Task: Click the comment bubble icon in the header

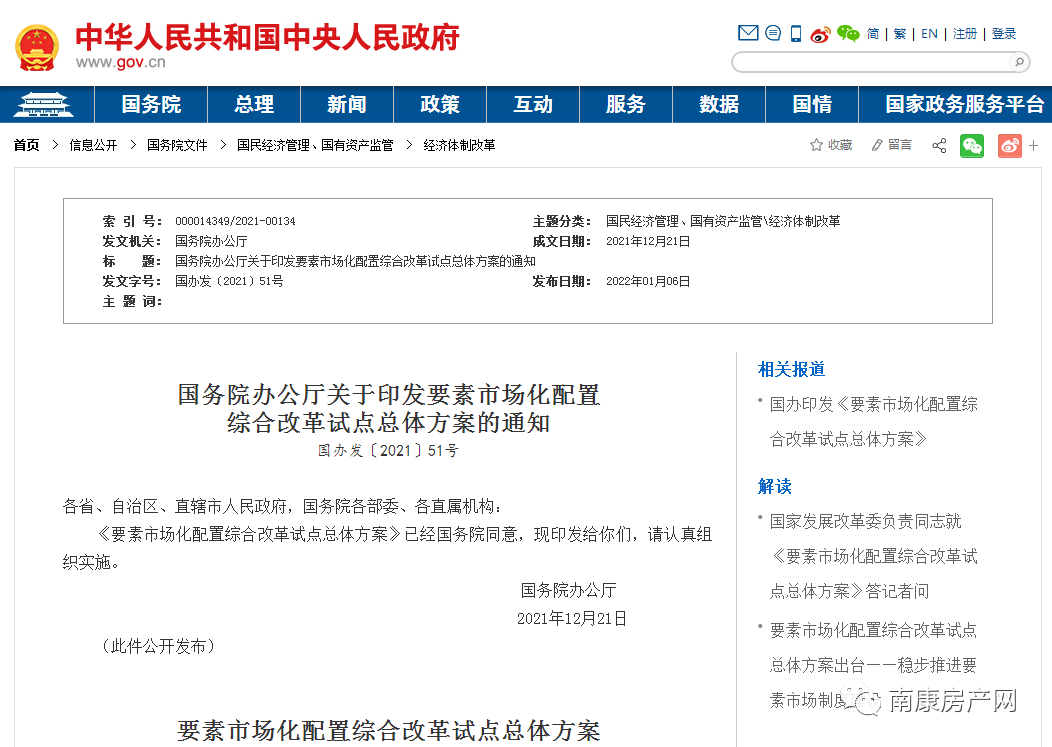Action: click(x=772, y=33)
